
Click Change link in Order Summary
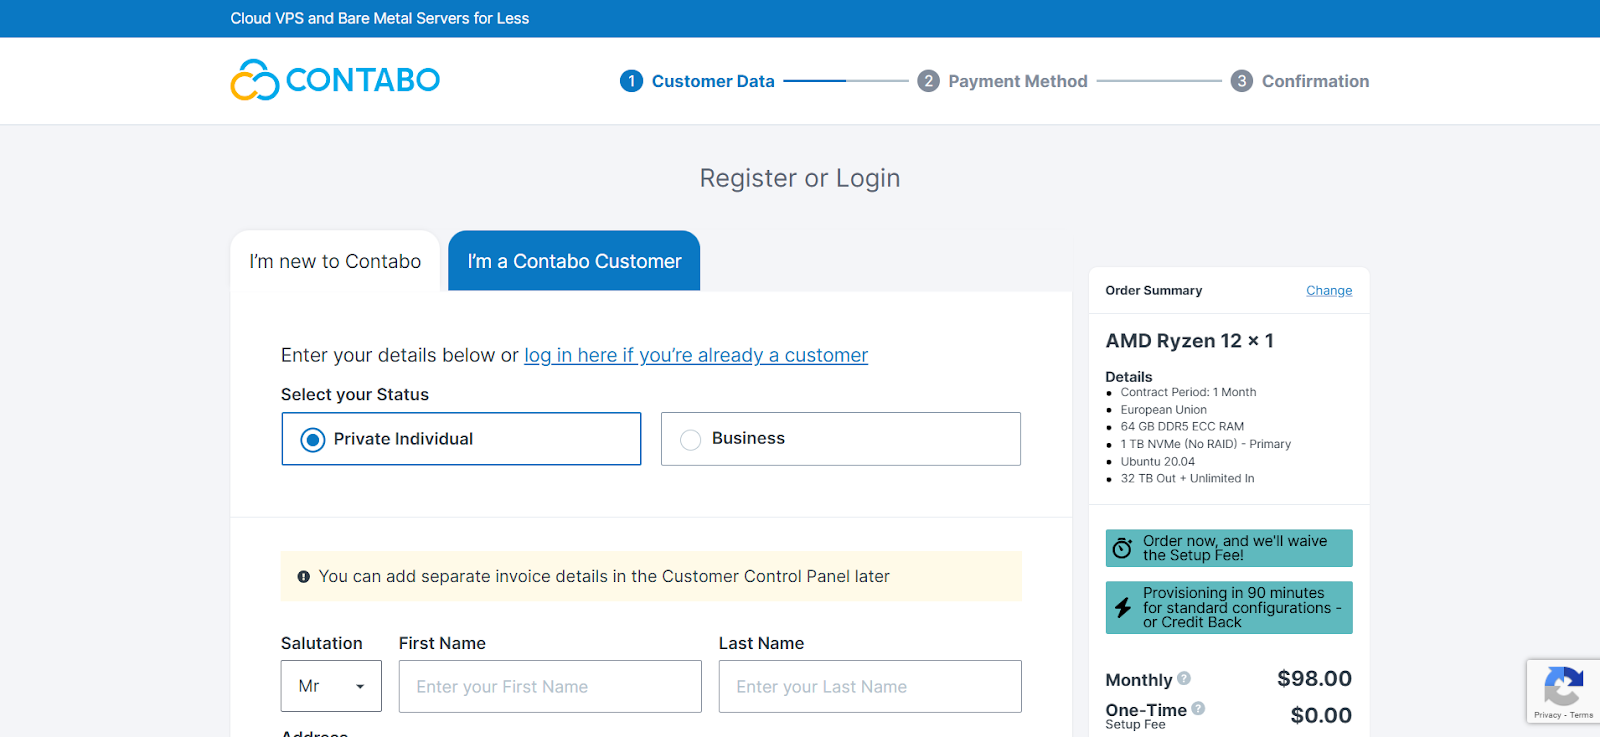pyautogui.click(x=1329, y=291)
